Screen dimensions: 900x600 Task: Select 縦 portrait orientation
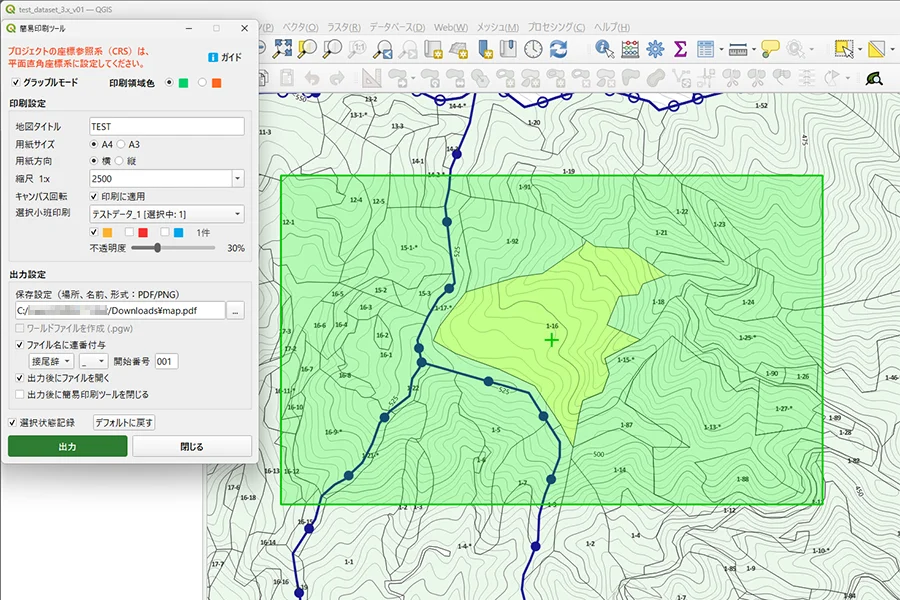(x=119, y=161)
